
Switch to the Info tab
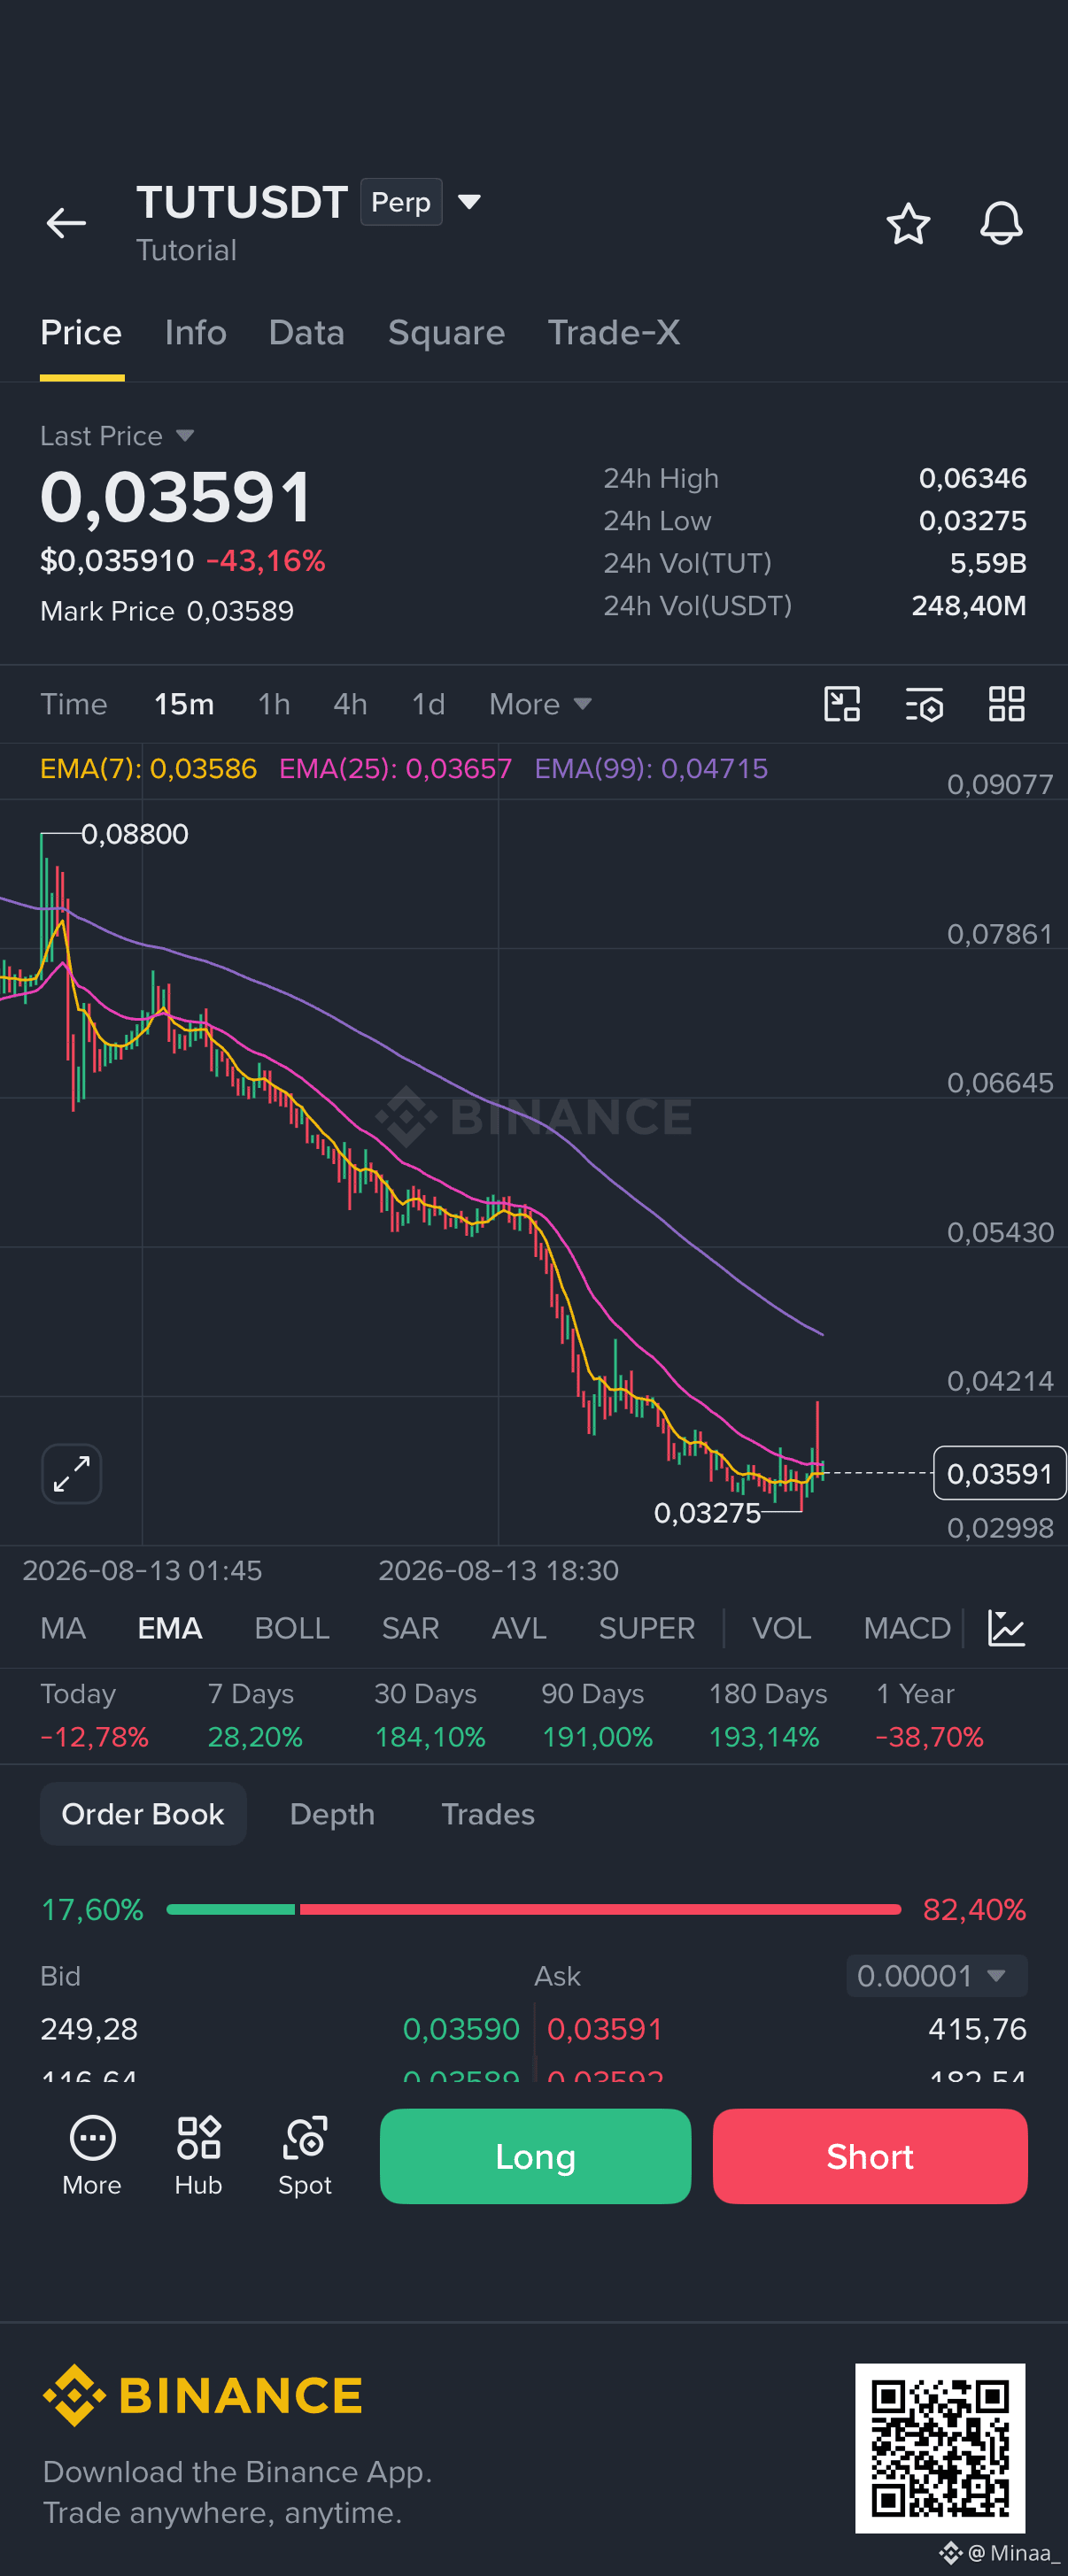point(195,333)
